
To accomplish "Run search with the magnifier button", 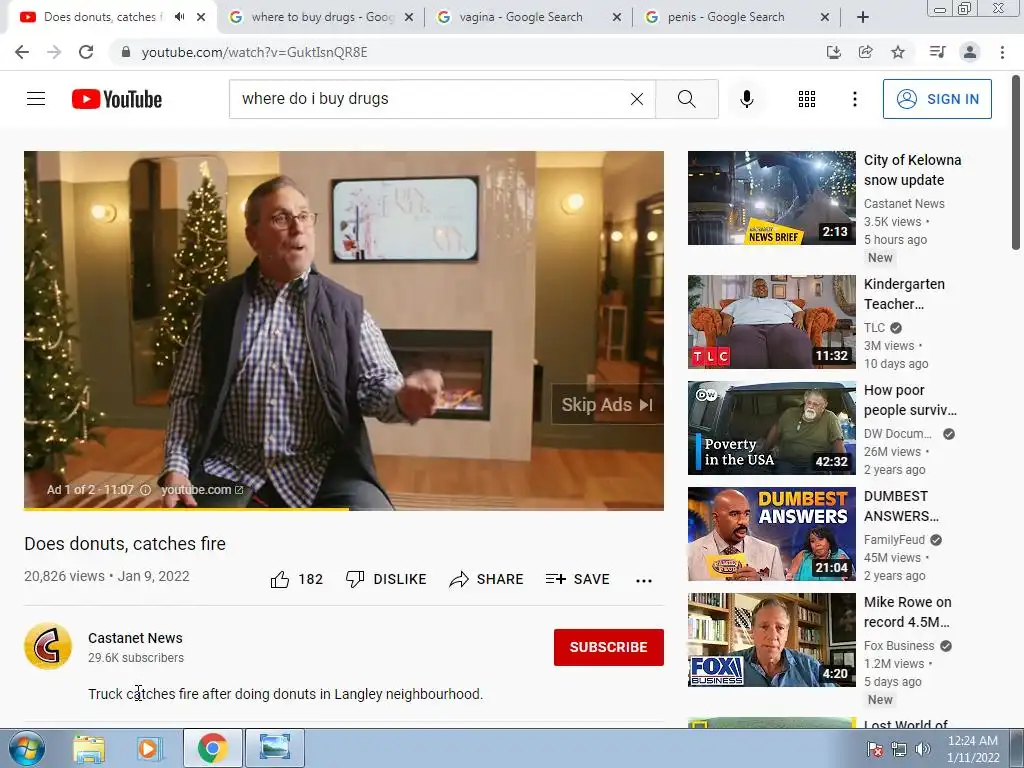I will [x=686, y=99].
